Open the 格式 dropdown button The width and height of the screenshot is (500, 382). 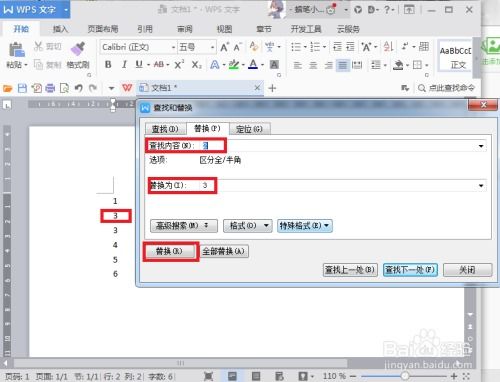point(248,226)
